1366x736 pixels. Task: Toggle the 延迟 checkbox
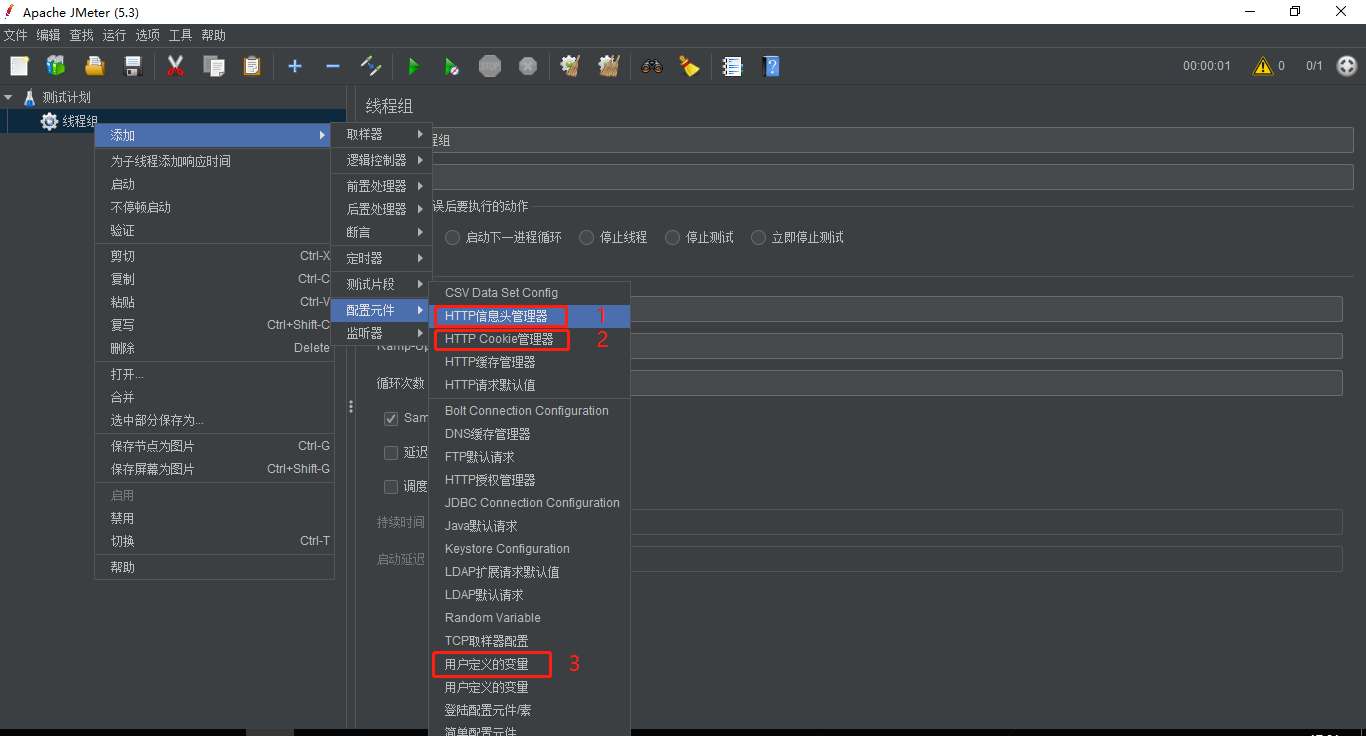[x=391, y=453]
